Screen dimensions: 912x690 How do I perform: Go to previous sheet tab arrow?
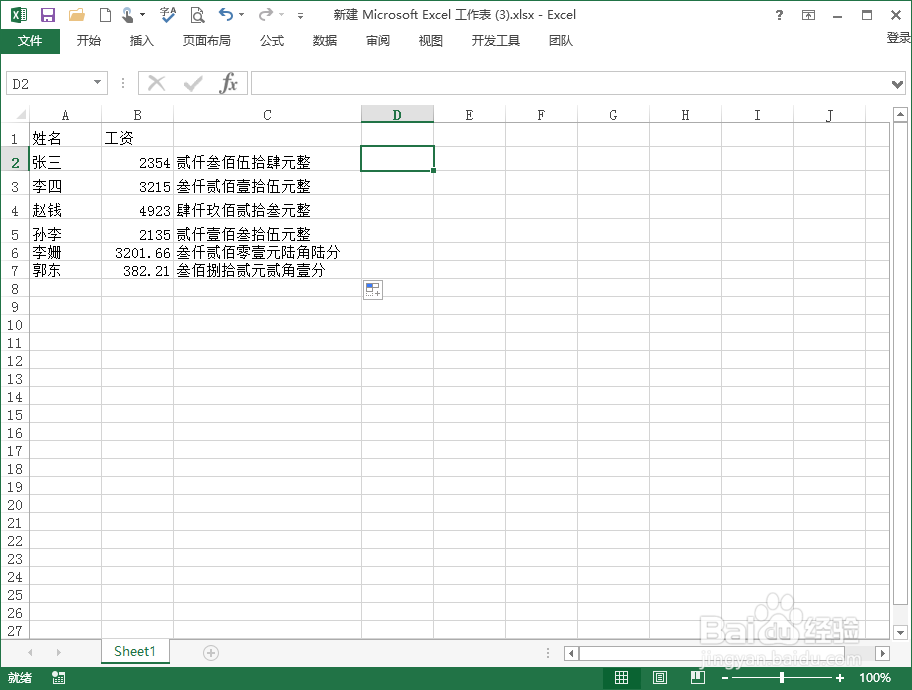tap(30, 653)
